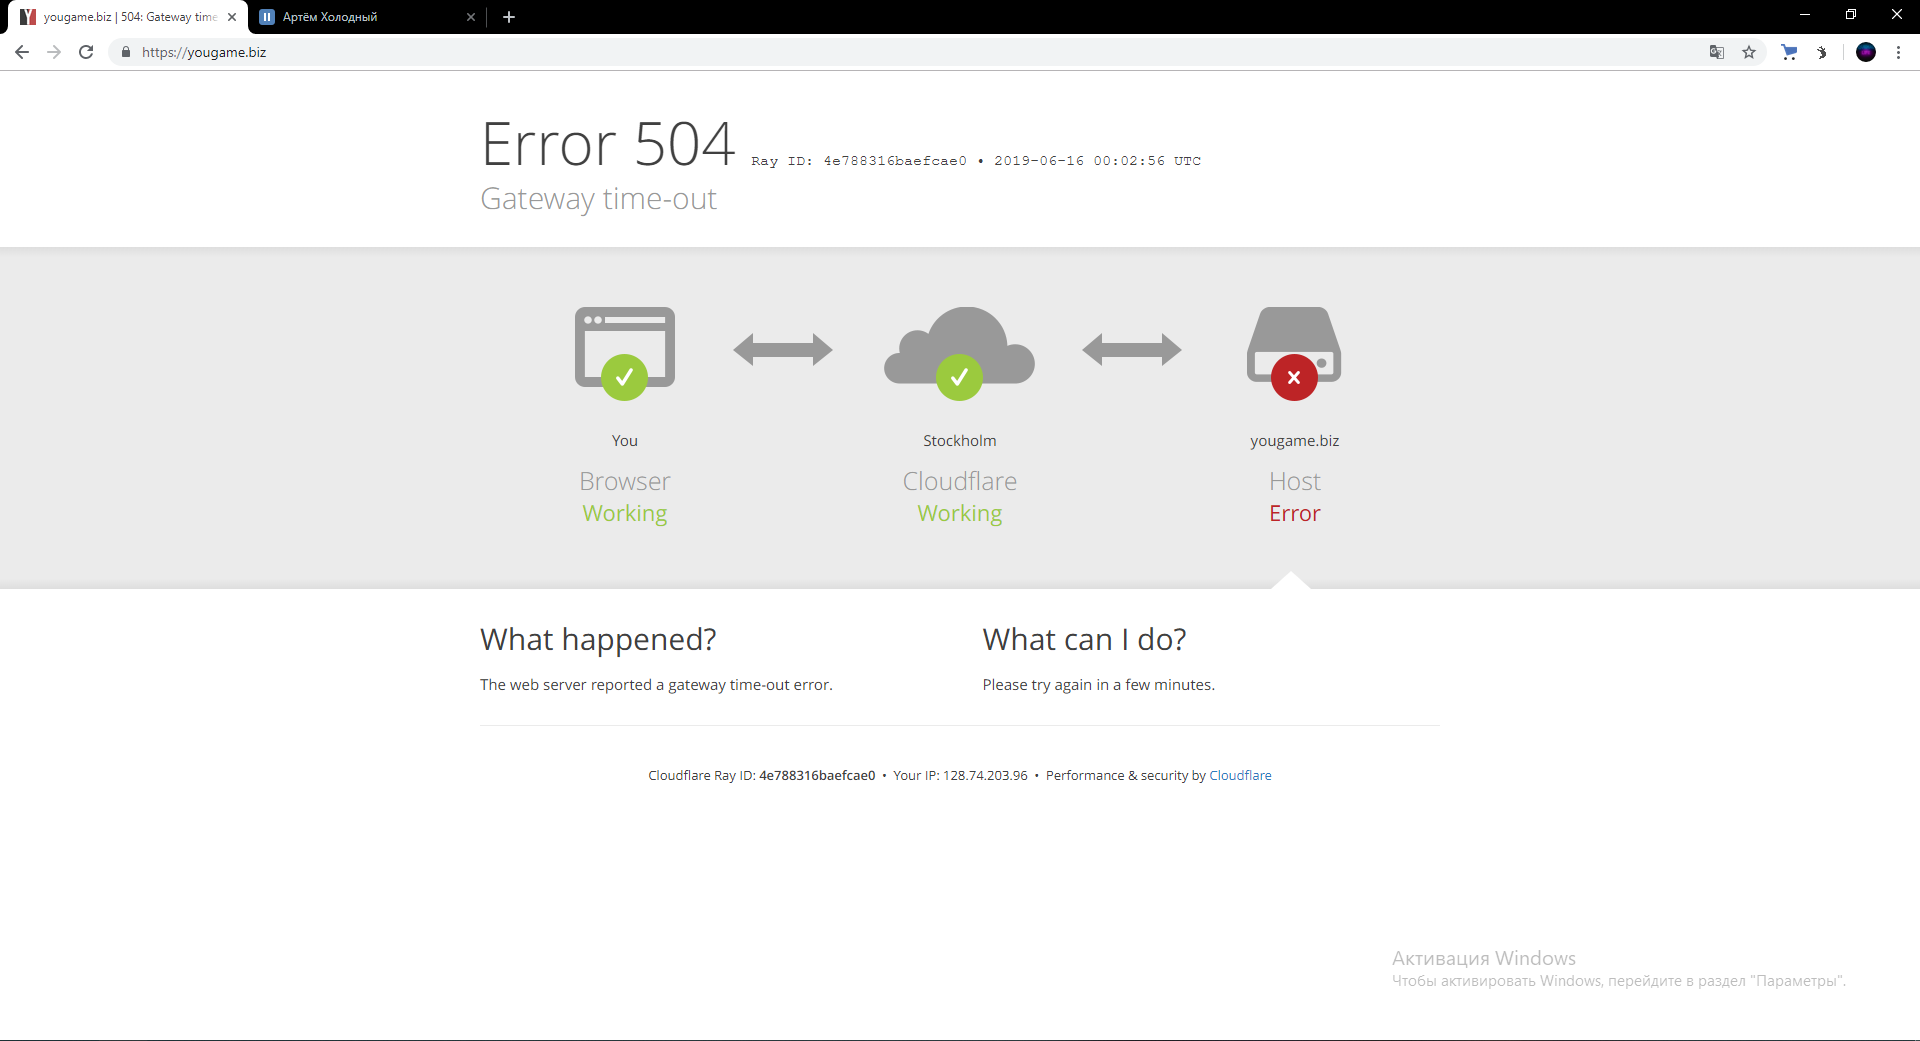Select the Ray ID text in header
Screen dimensions: 1920x1041
click(x=859, y=161)
